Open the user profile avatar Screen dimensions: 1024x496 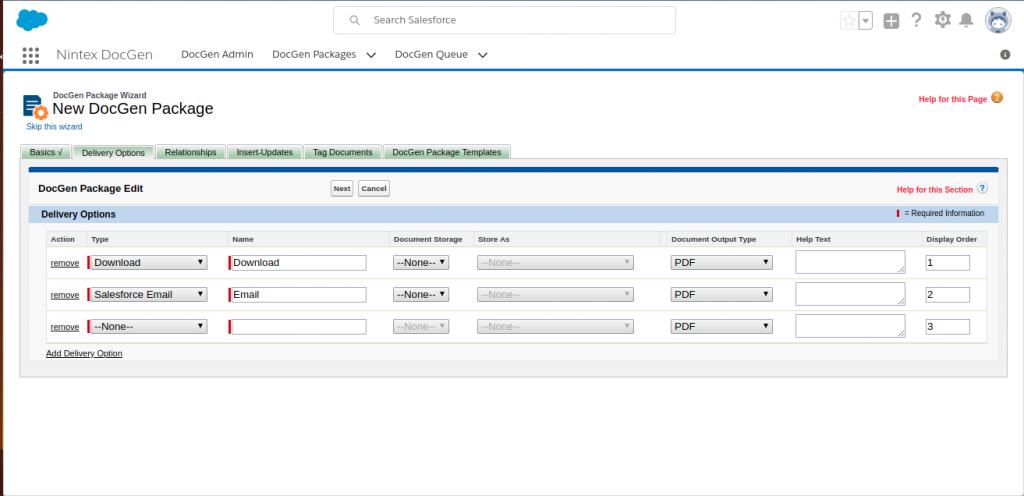(997, 20)
